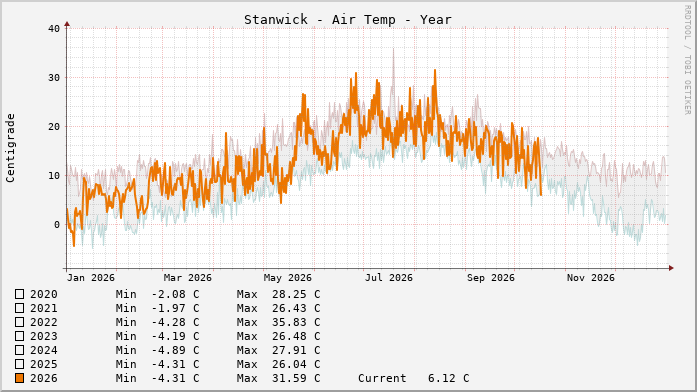This screenshot has height=392, width=697.
Task: Click the 2025 legend color box
Action: [20, 364]
